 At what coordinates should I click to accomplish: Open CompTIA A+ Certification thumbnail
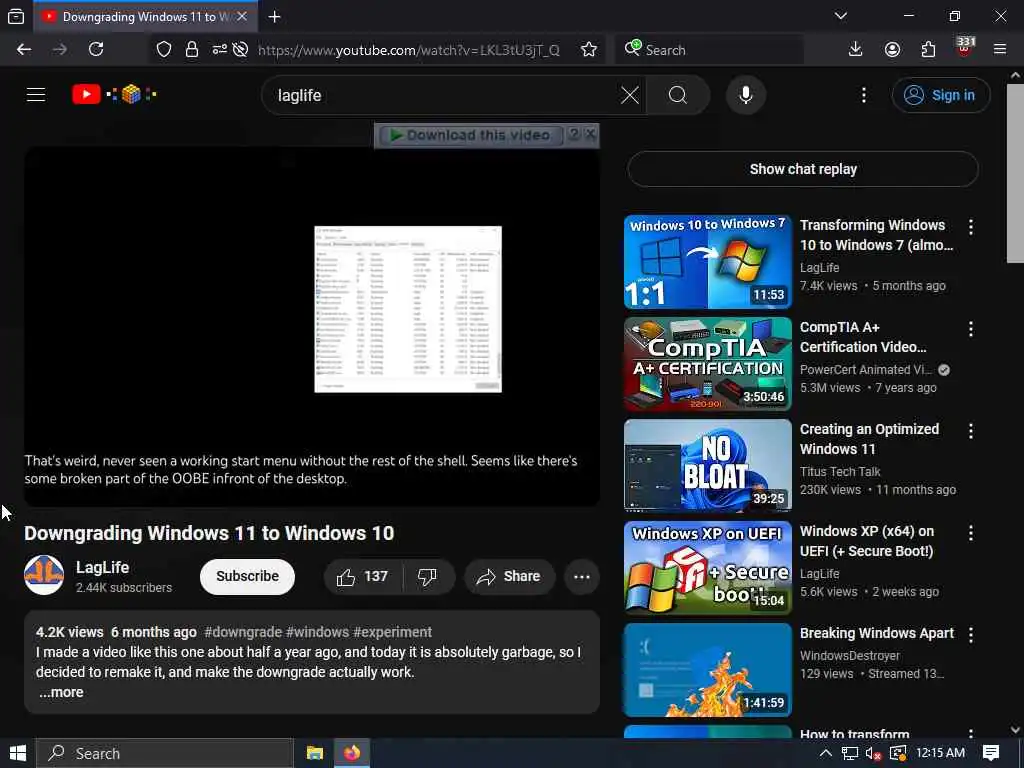tap(707, 364)
